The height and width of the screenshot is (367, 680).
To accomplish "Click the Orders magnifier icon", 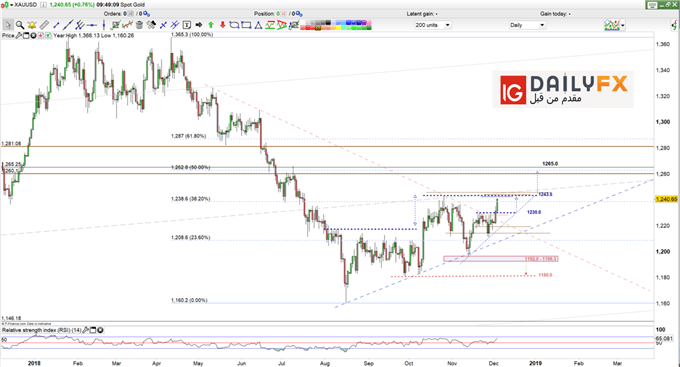I will point(147,14).
